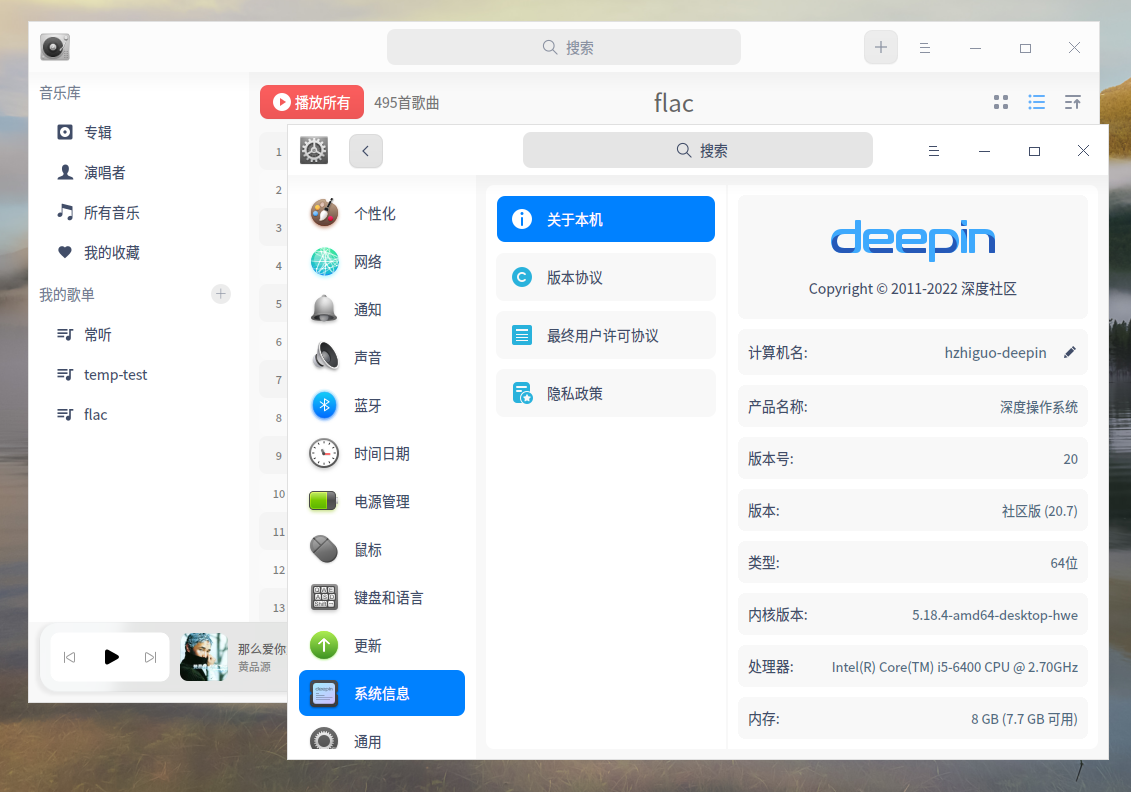Edit the computer name using the pencil icon

pyautogui.click(x=1069, y=352)
